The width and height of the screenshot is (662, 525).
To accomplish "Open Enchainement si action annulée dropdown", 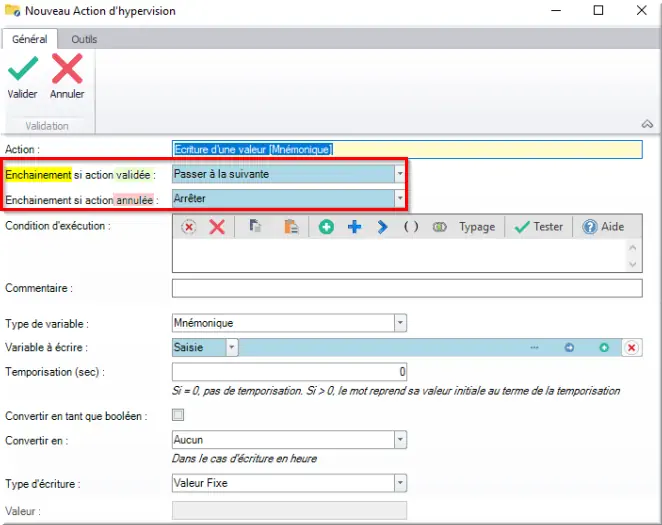I will point(399,198).
